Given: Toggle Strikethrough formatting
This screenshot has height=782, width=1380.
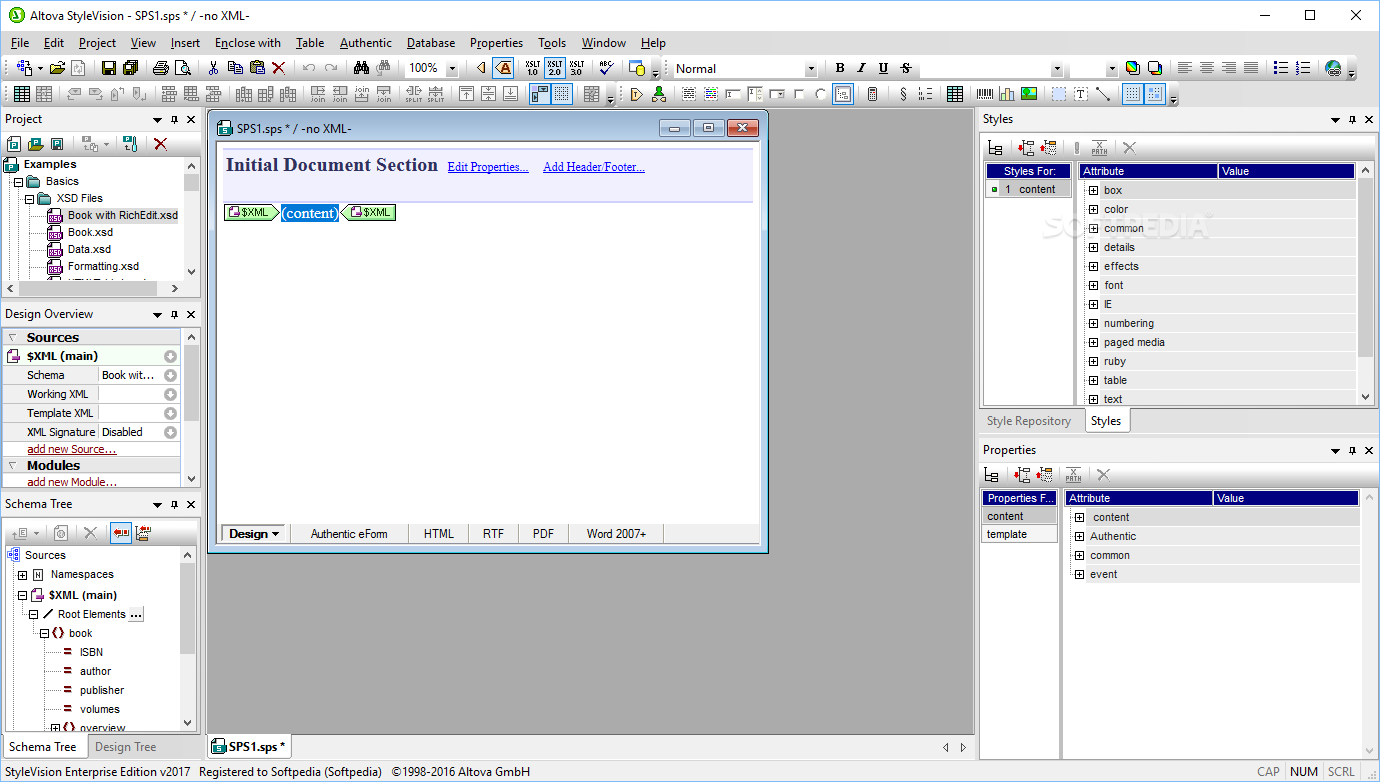Looking at the screenshot, I should click(905, 68).
